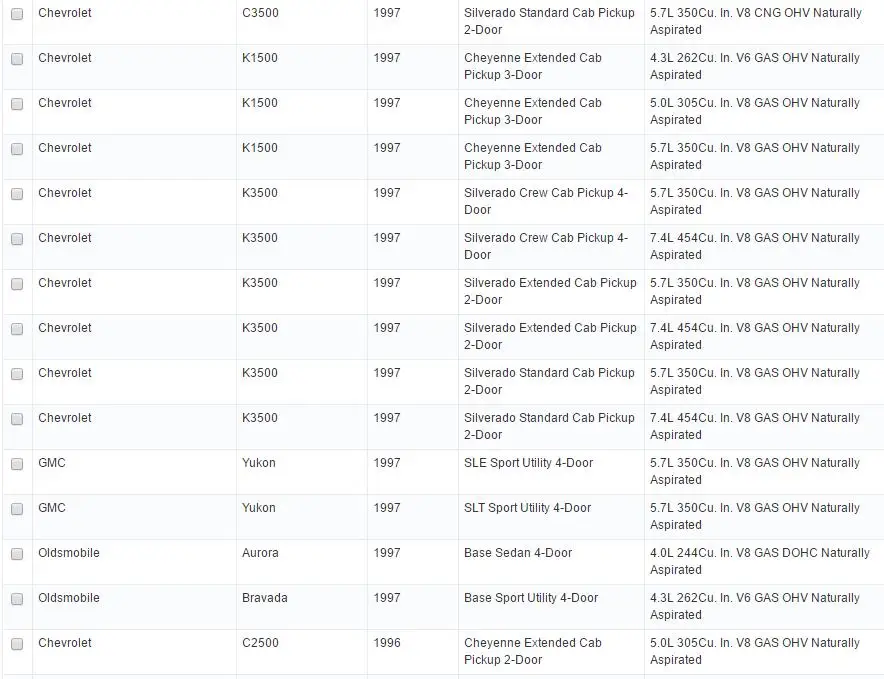Select Oldsmobile Bravada row checkbox

click(17, 599)
